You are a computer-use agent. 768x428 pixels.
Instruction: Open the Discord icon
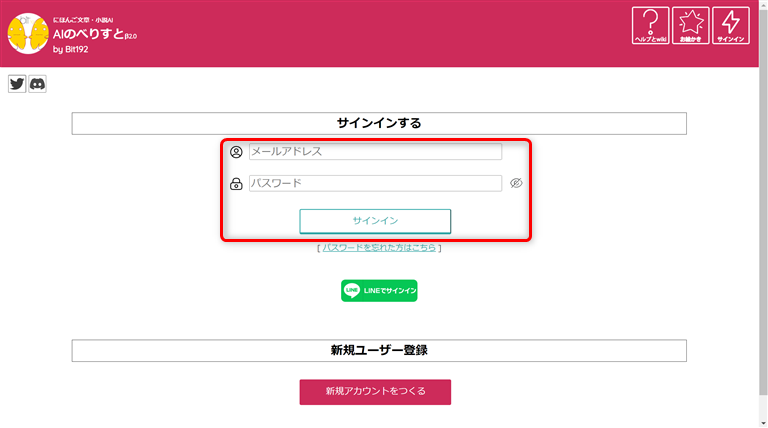coord(38,84)
